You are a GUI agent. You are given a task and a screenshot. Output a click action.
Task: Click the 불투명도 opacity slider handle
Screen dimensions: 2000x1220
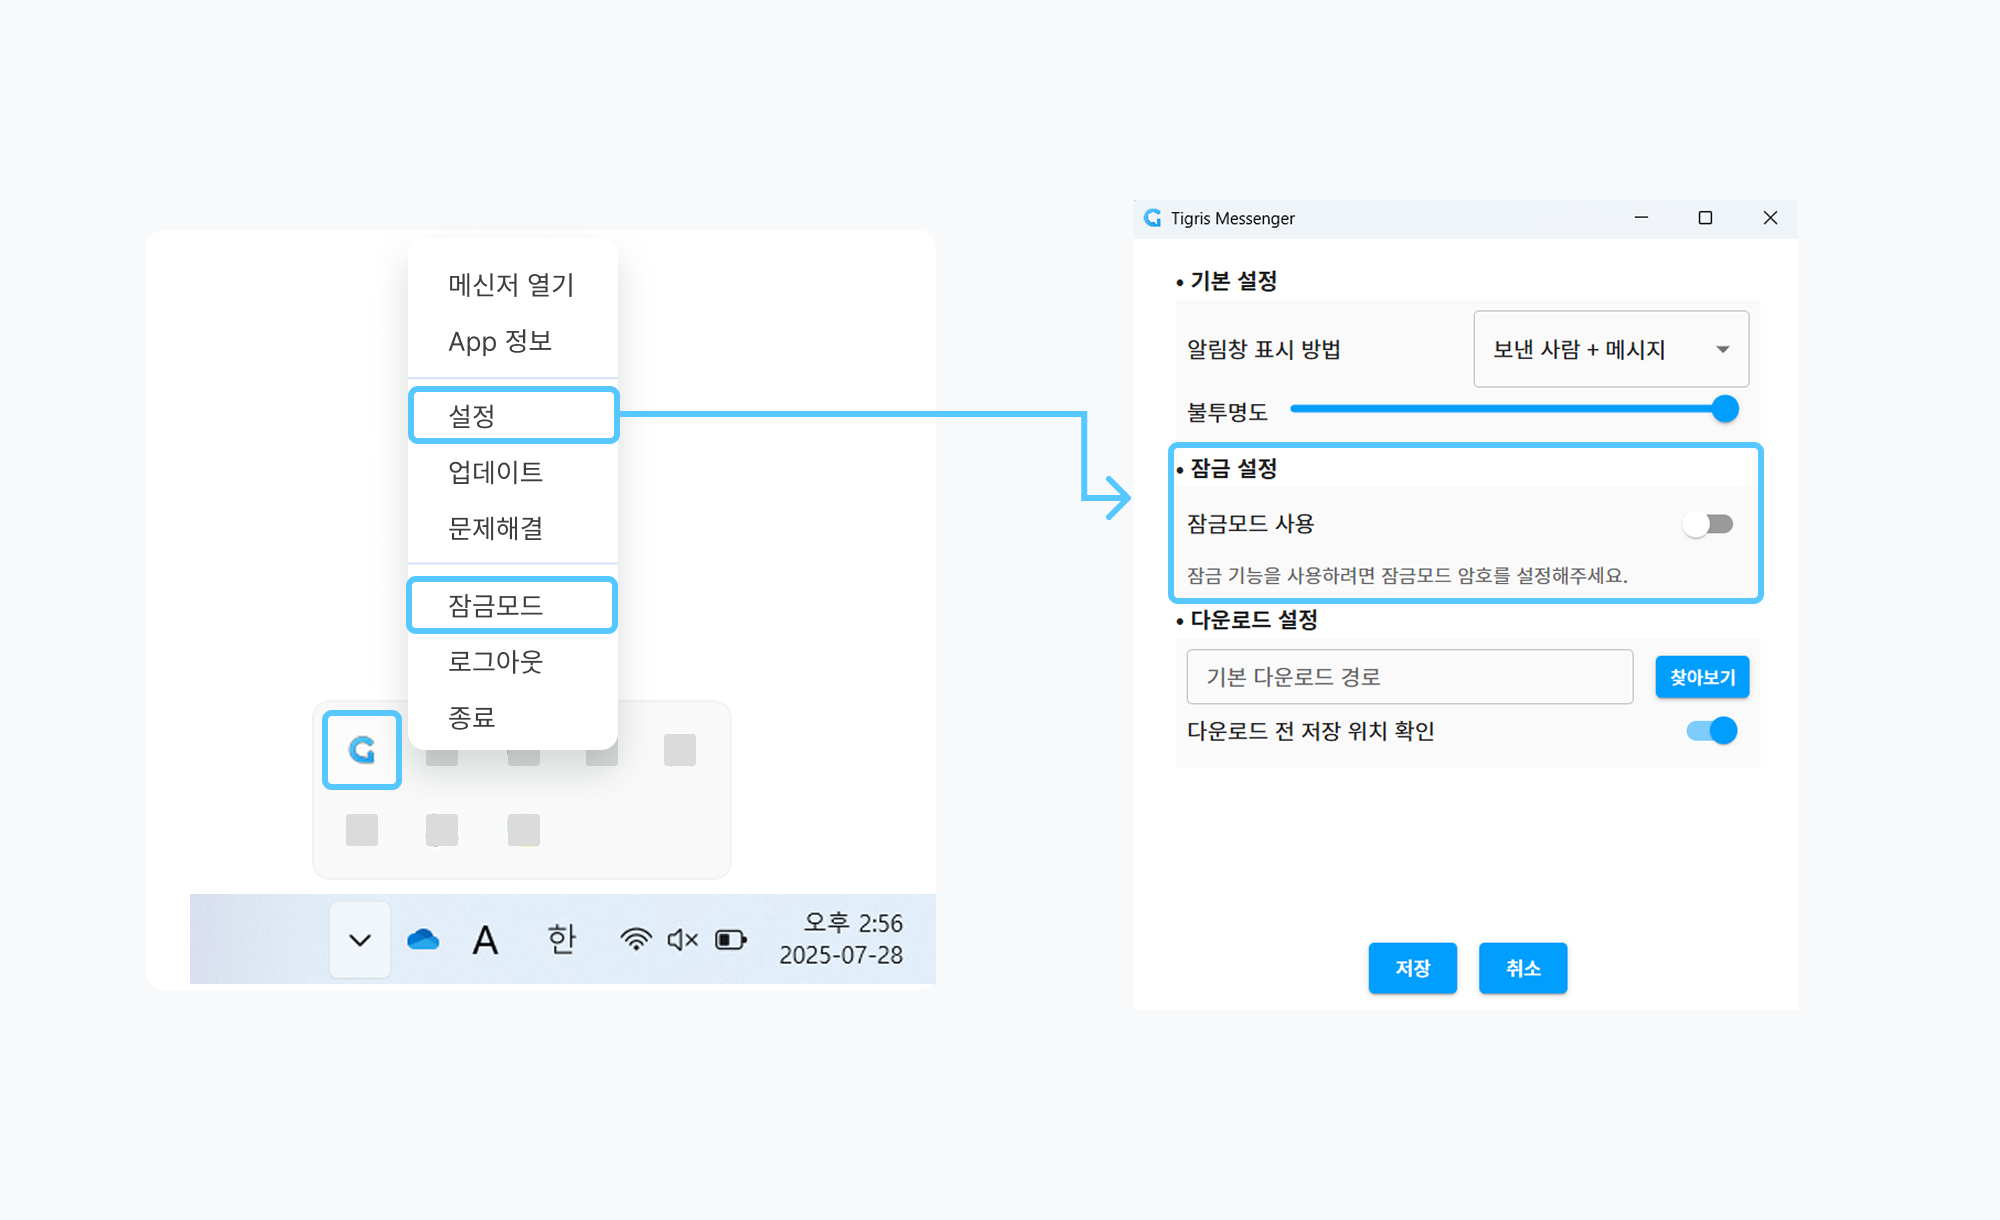click(1725, 409)
